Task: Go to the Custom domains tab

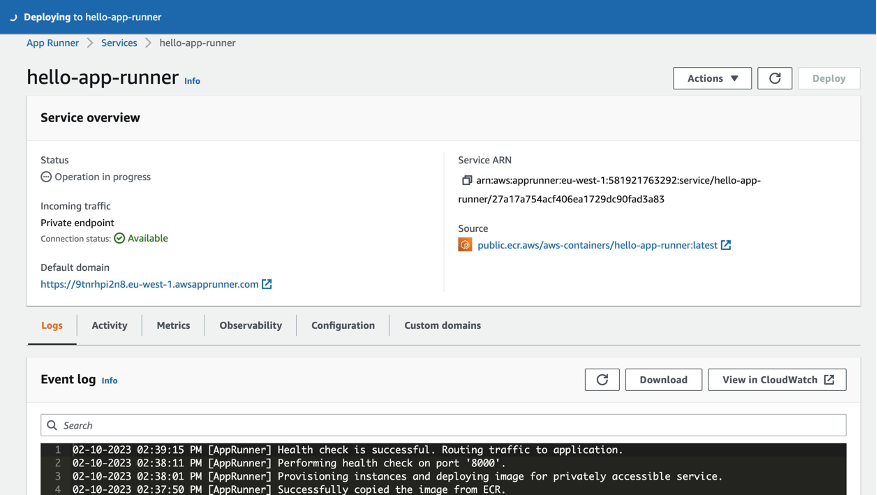Action: coord(442,326)
